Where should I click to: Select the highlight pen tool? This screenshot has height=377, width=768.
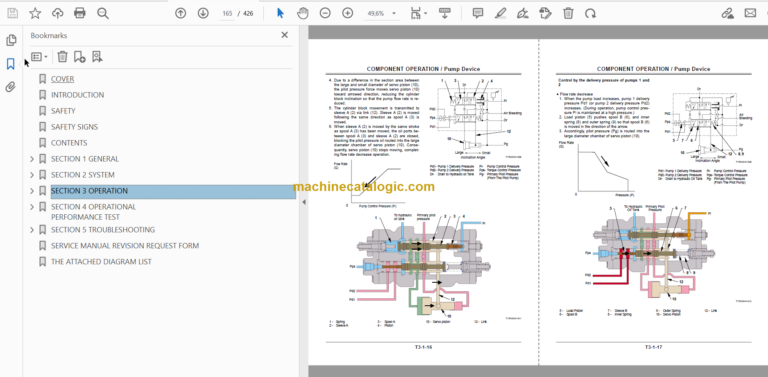pyautogui.click(x=500, y=13)
